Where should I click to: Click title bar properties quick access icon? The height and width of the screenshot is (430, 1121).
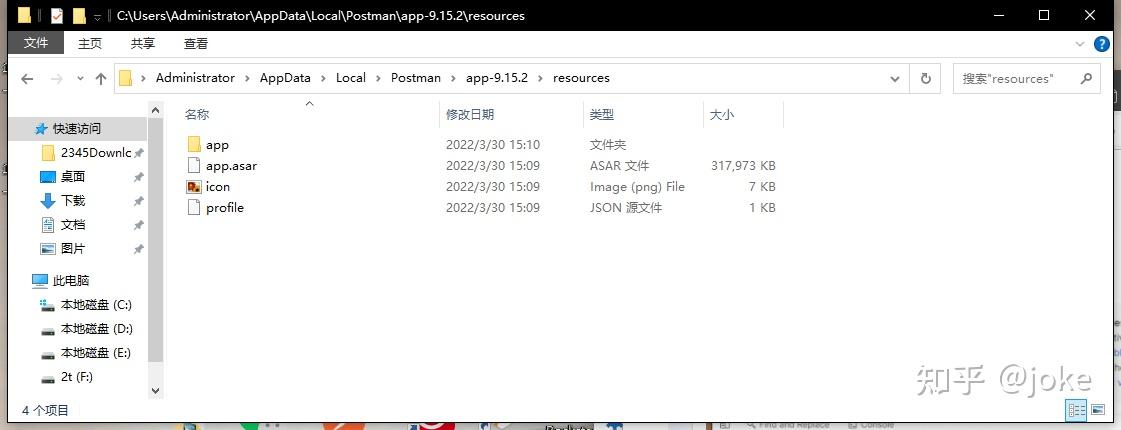tap(56, 15)
